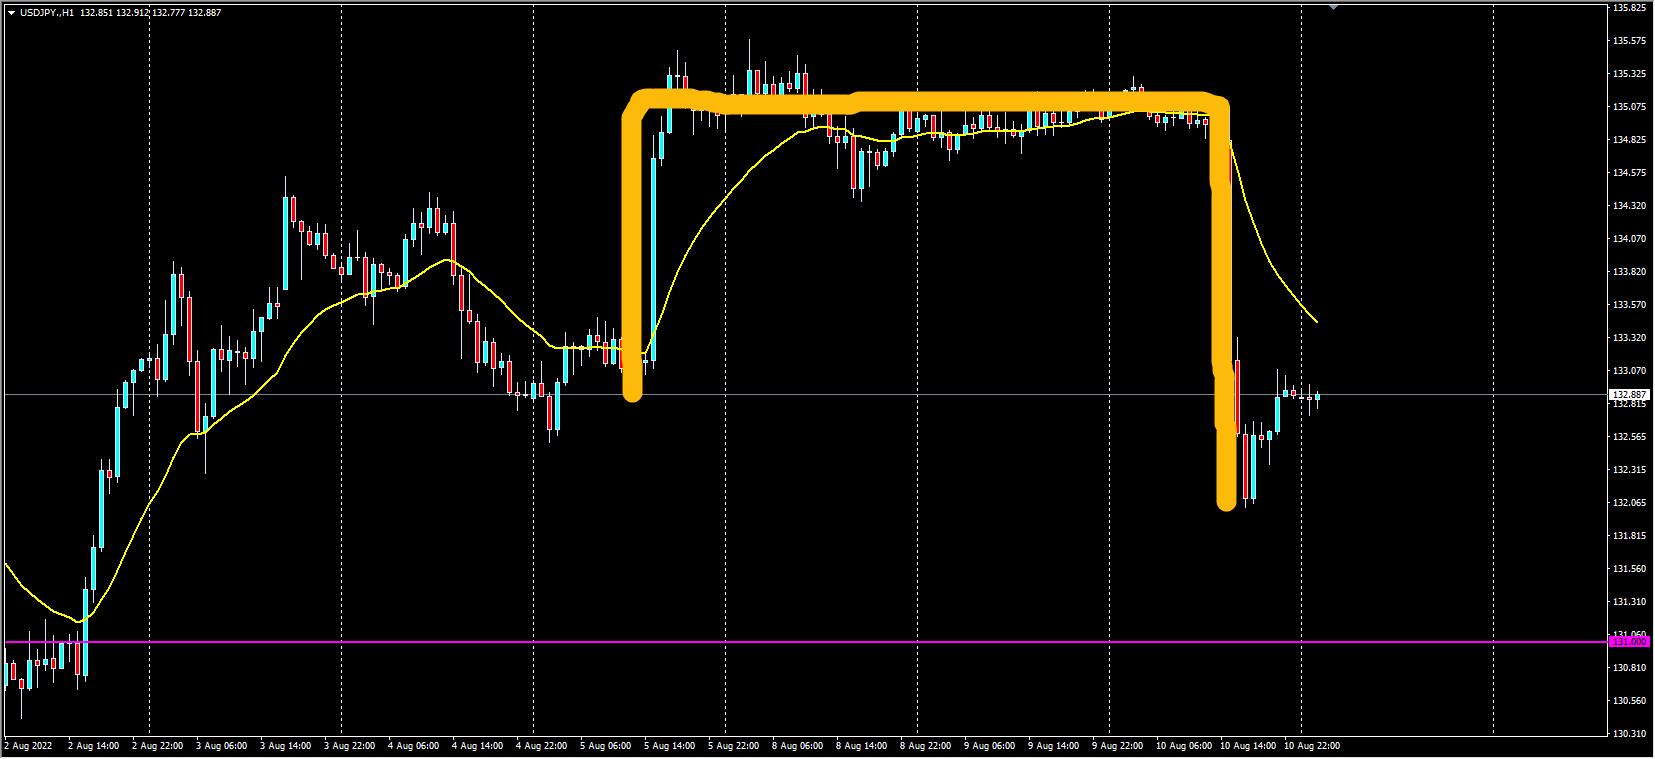Click the 130.810 price axis label
The width and height of the screenshot is (1655, 759).
1630,668
